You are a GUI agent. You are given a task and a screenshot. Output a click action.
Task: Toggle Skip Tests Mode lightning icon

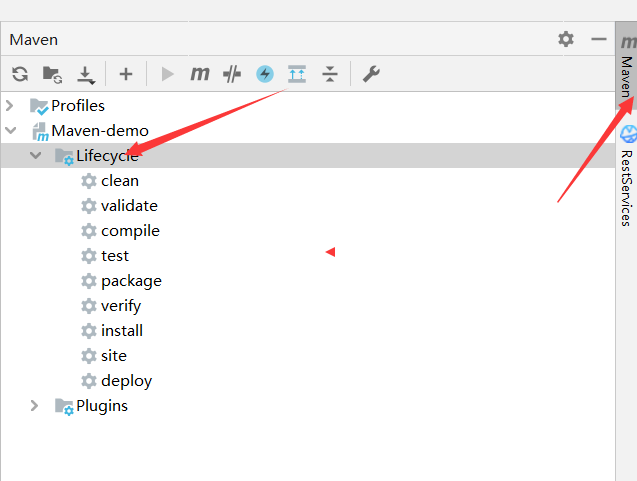(x=265, y=74)
